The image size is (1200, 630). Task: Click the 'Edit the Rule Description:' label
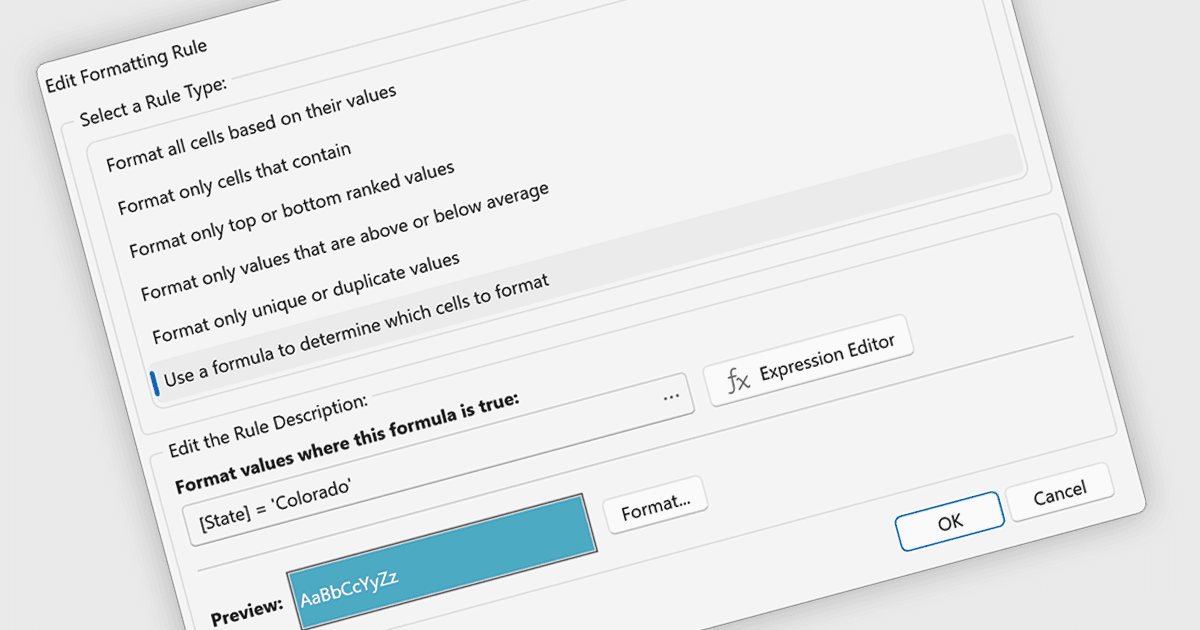click(x=268, y=425)
